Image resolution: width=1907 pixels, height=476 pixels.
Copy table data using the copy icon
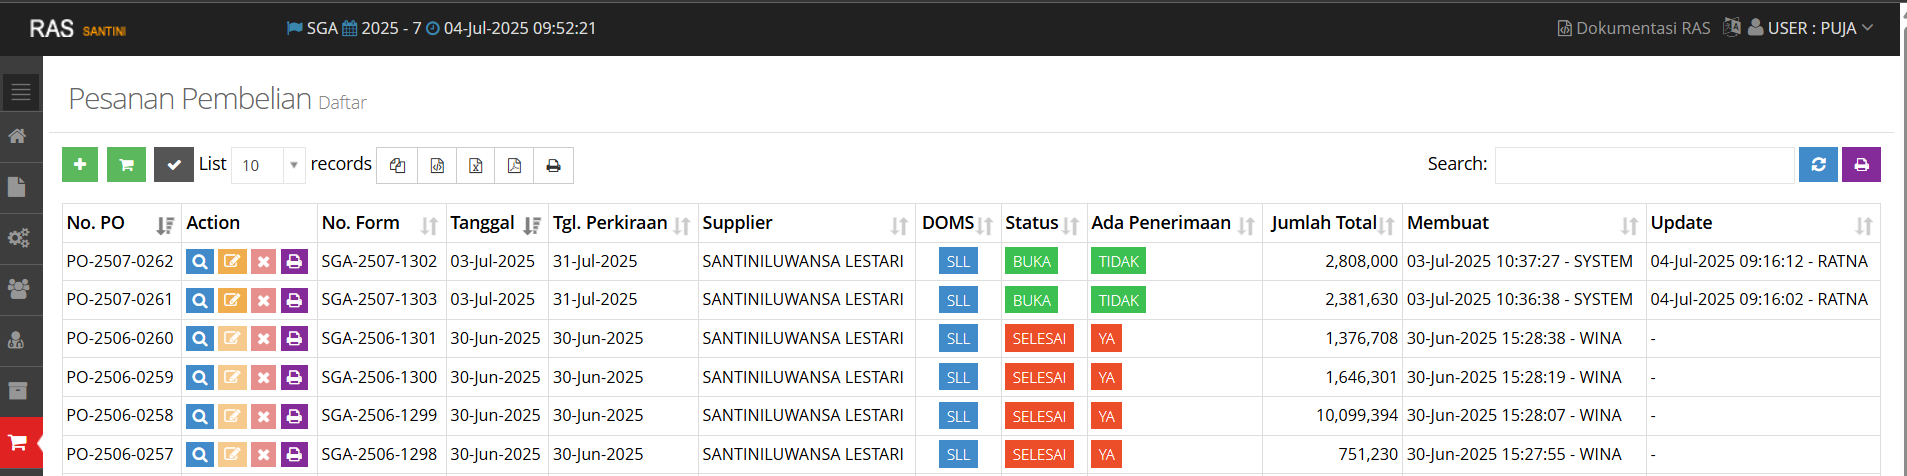(x=397, y=166)
